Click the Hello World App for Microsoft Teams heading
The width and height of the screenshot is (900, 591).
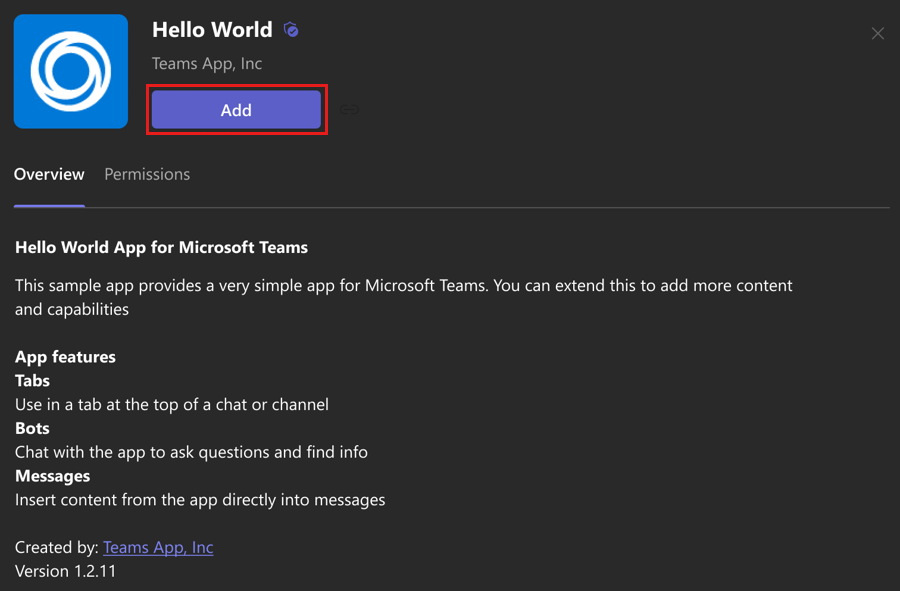coord(161,246)
